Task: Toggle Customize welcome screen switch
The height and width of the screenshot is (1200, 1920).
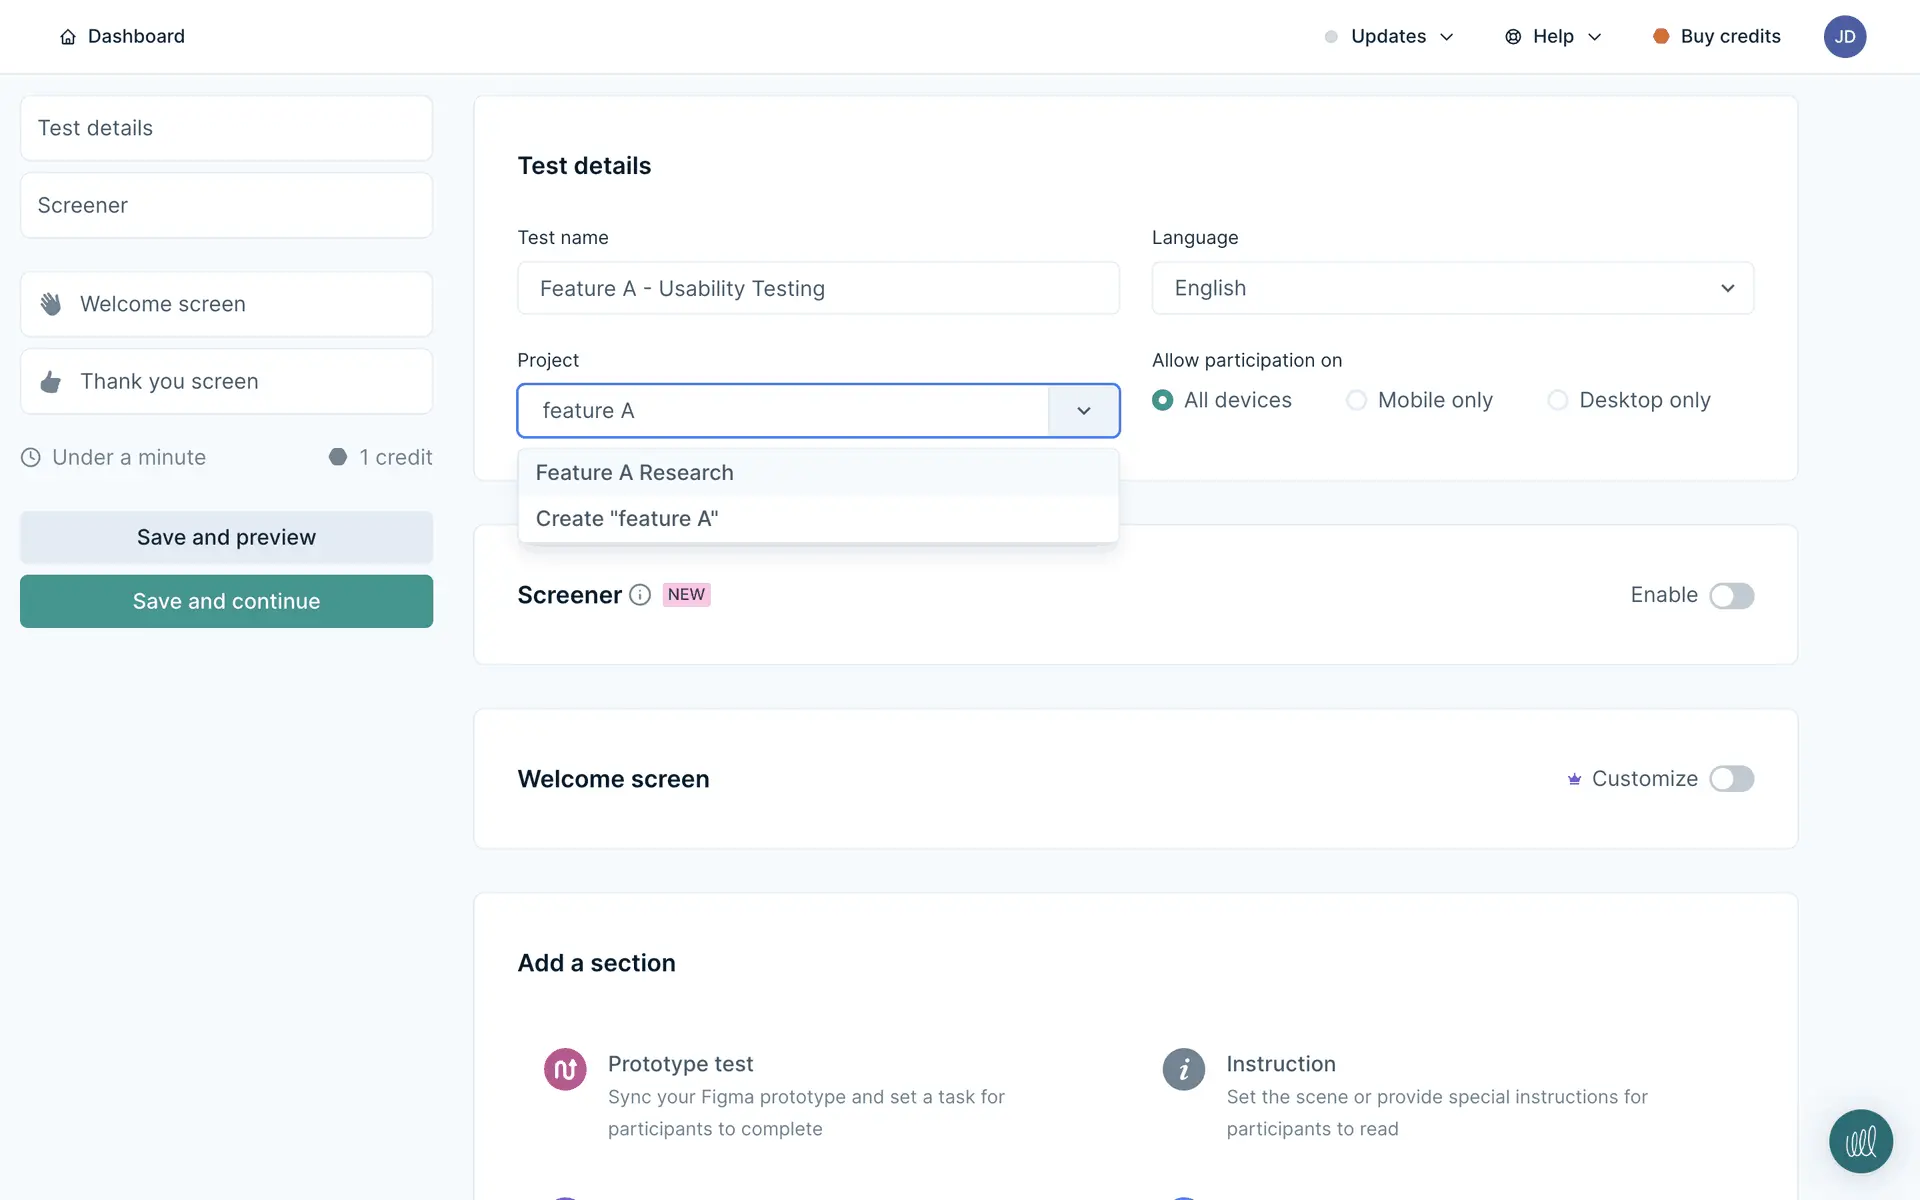Action: [1731, 779]
